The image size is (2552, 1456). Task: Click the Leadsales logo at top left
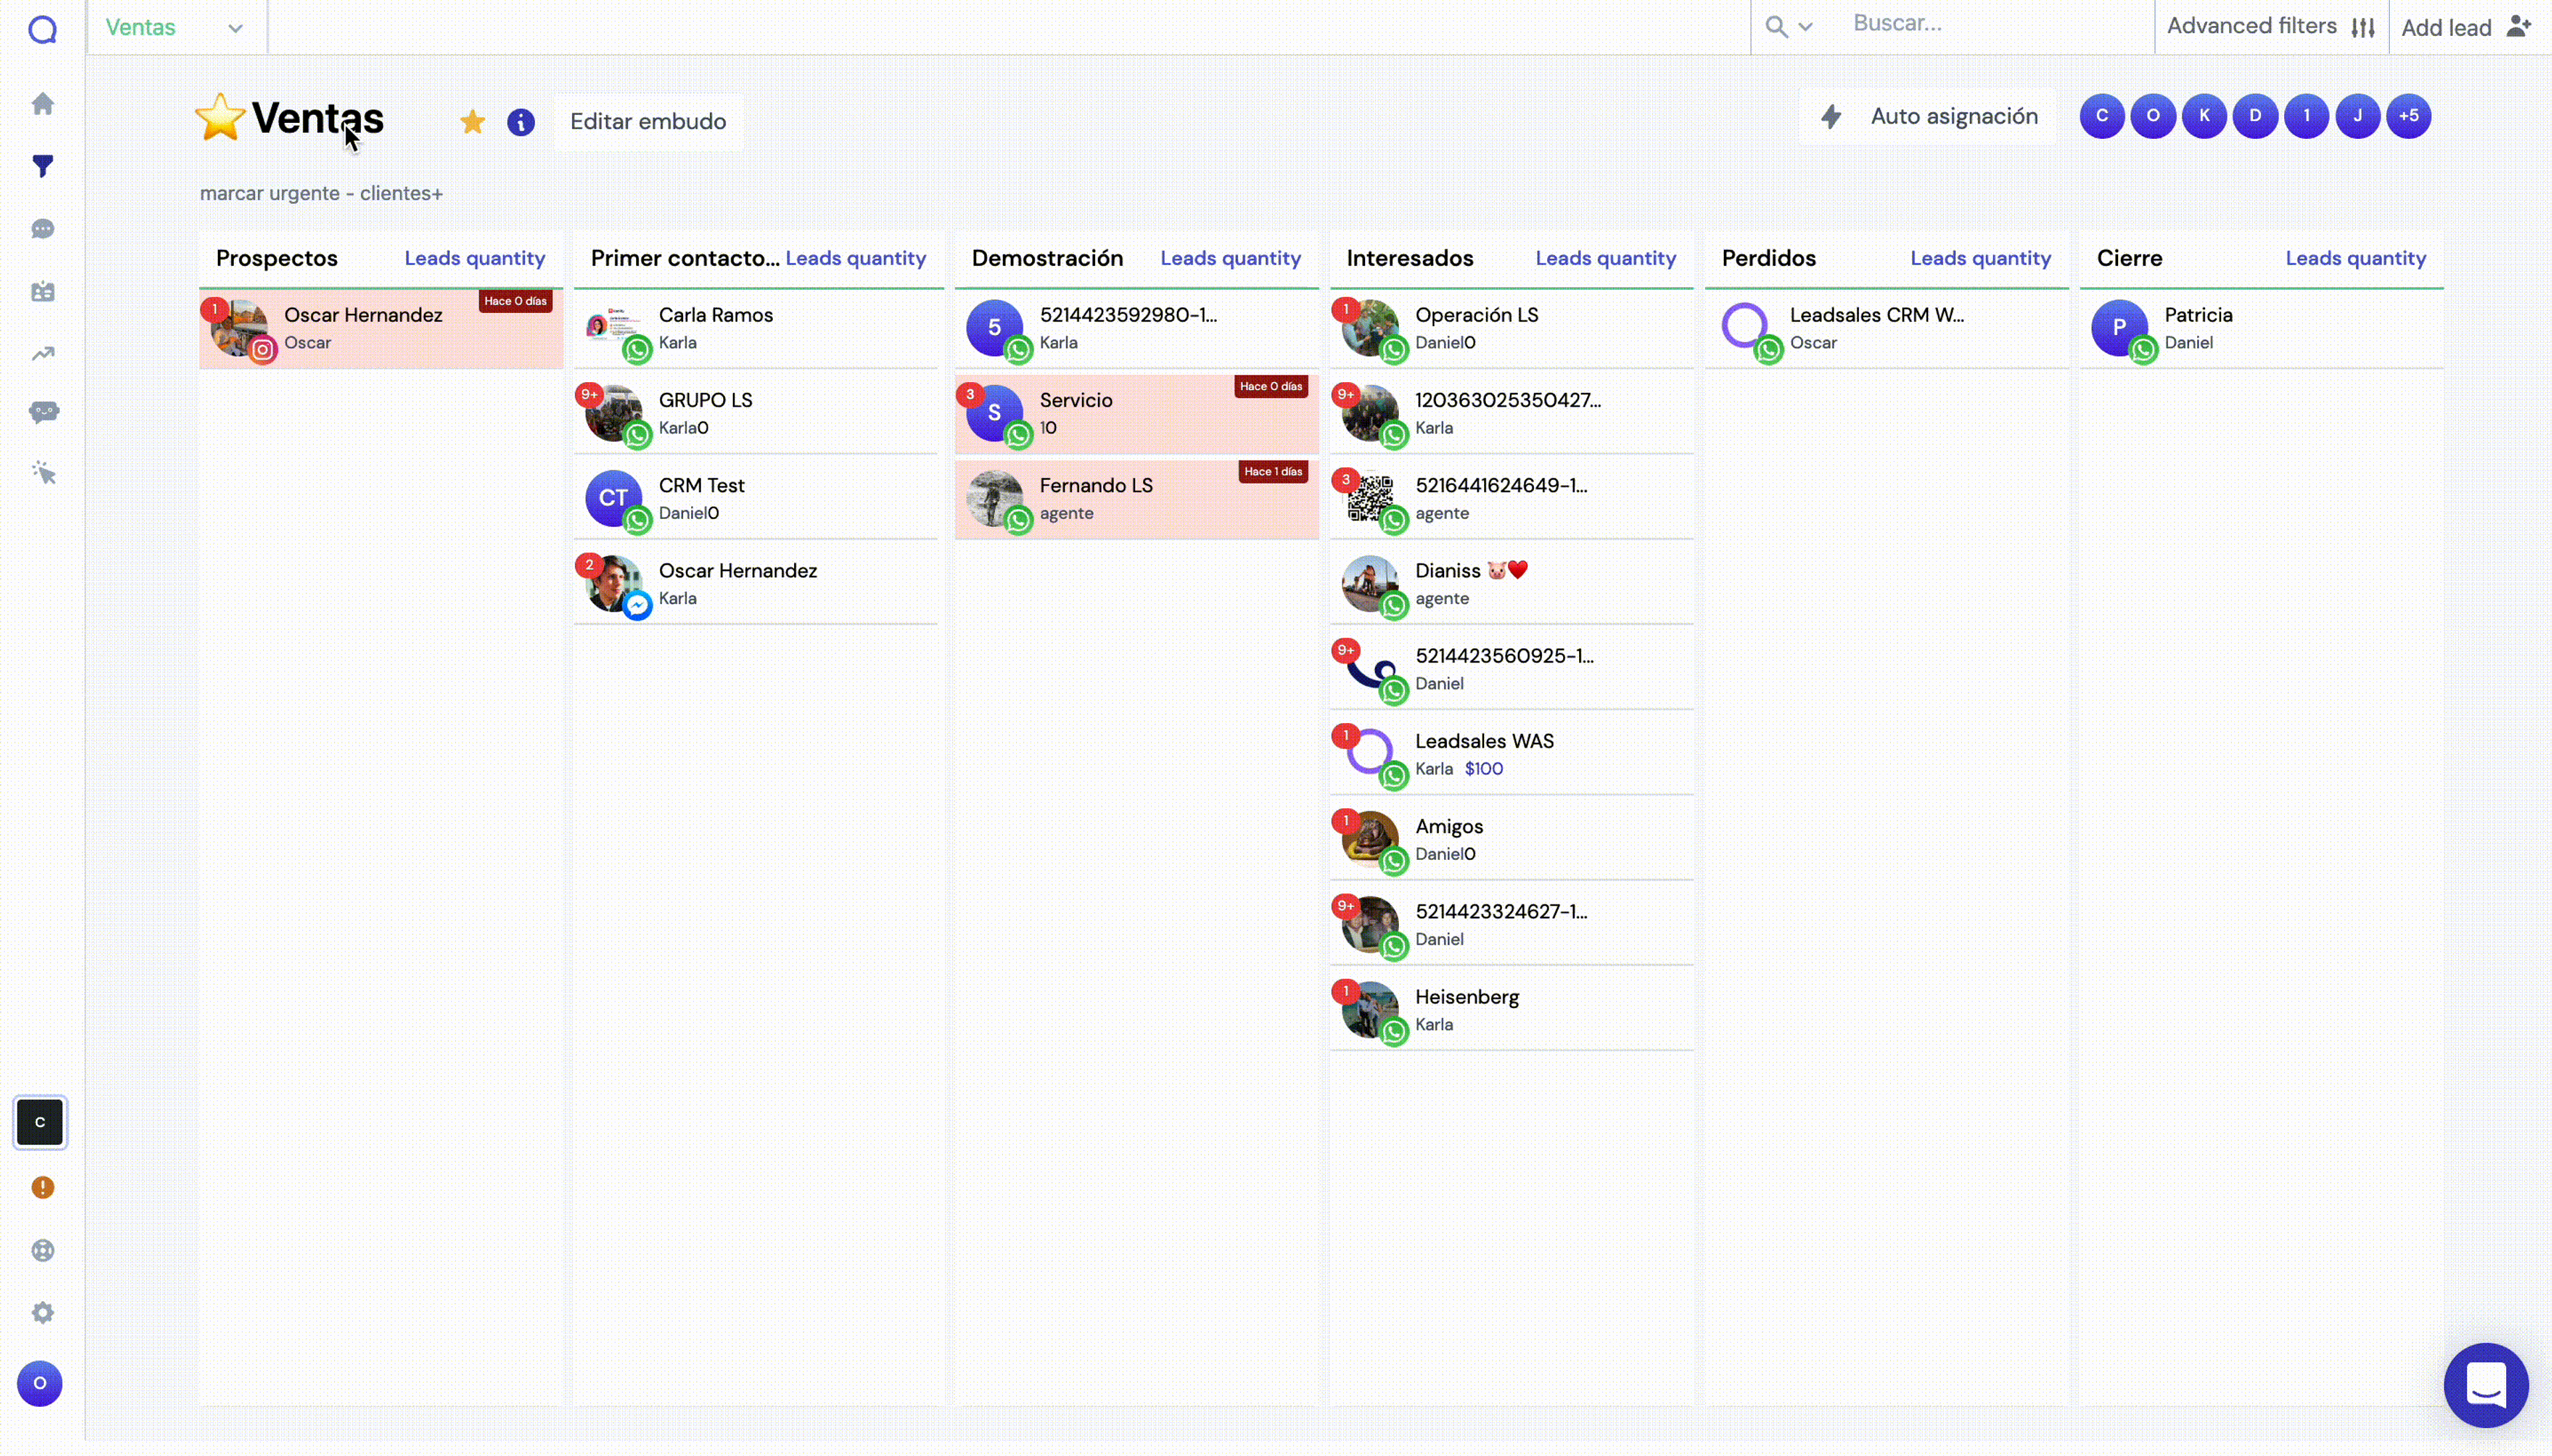point(42,30)
